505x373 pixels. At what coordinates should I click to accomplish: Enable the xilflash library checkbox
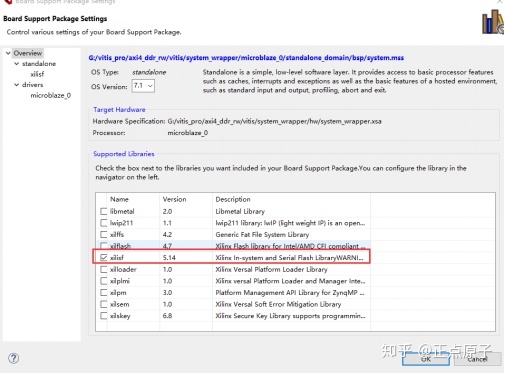(x=104, y=246)
